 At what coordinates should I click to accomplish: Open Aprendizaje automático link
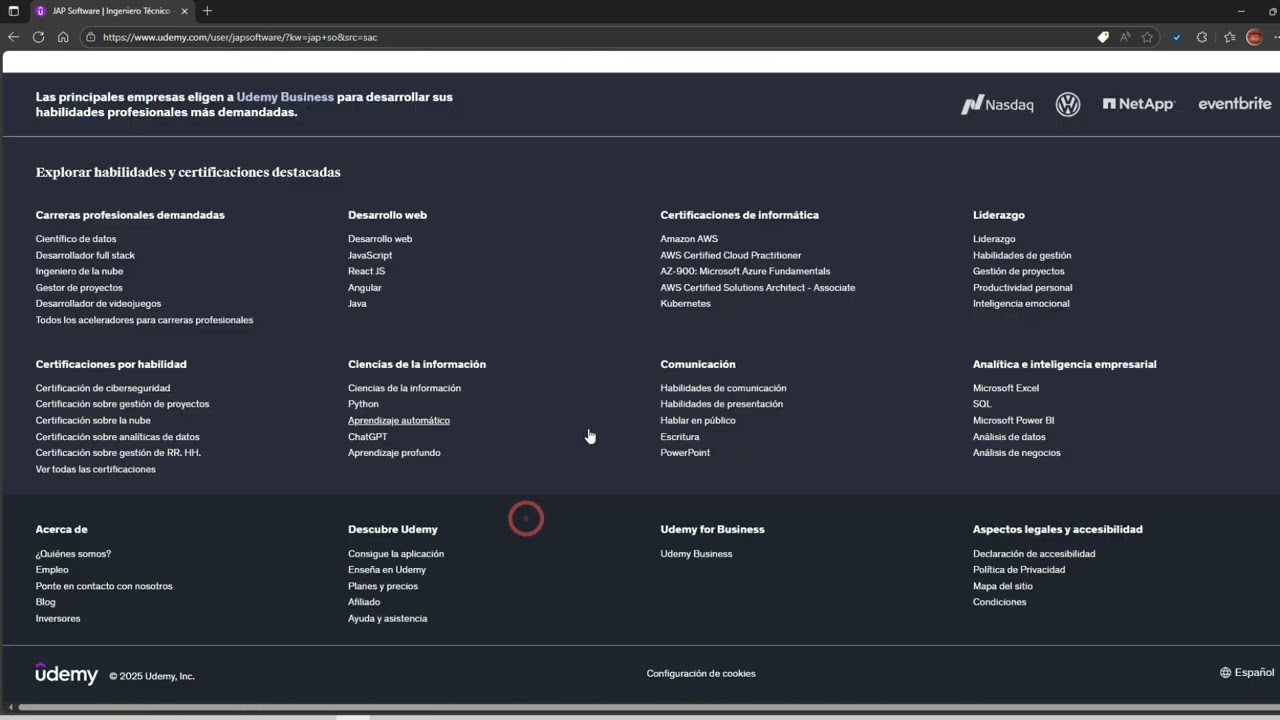pos(399,421)
